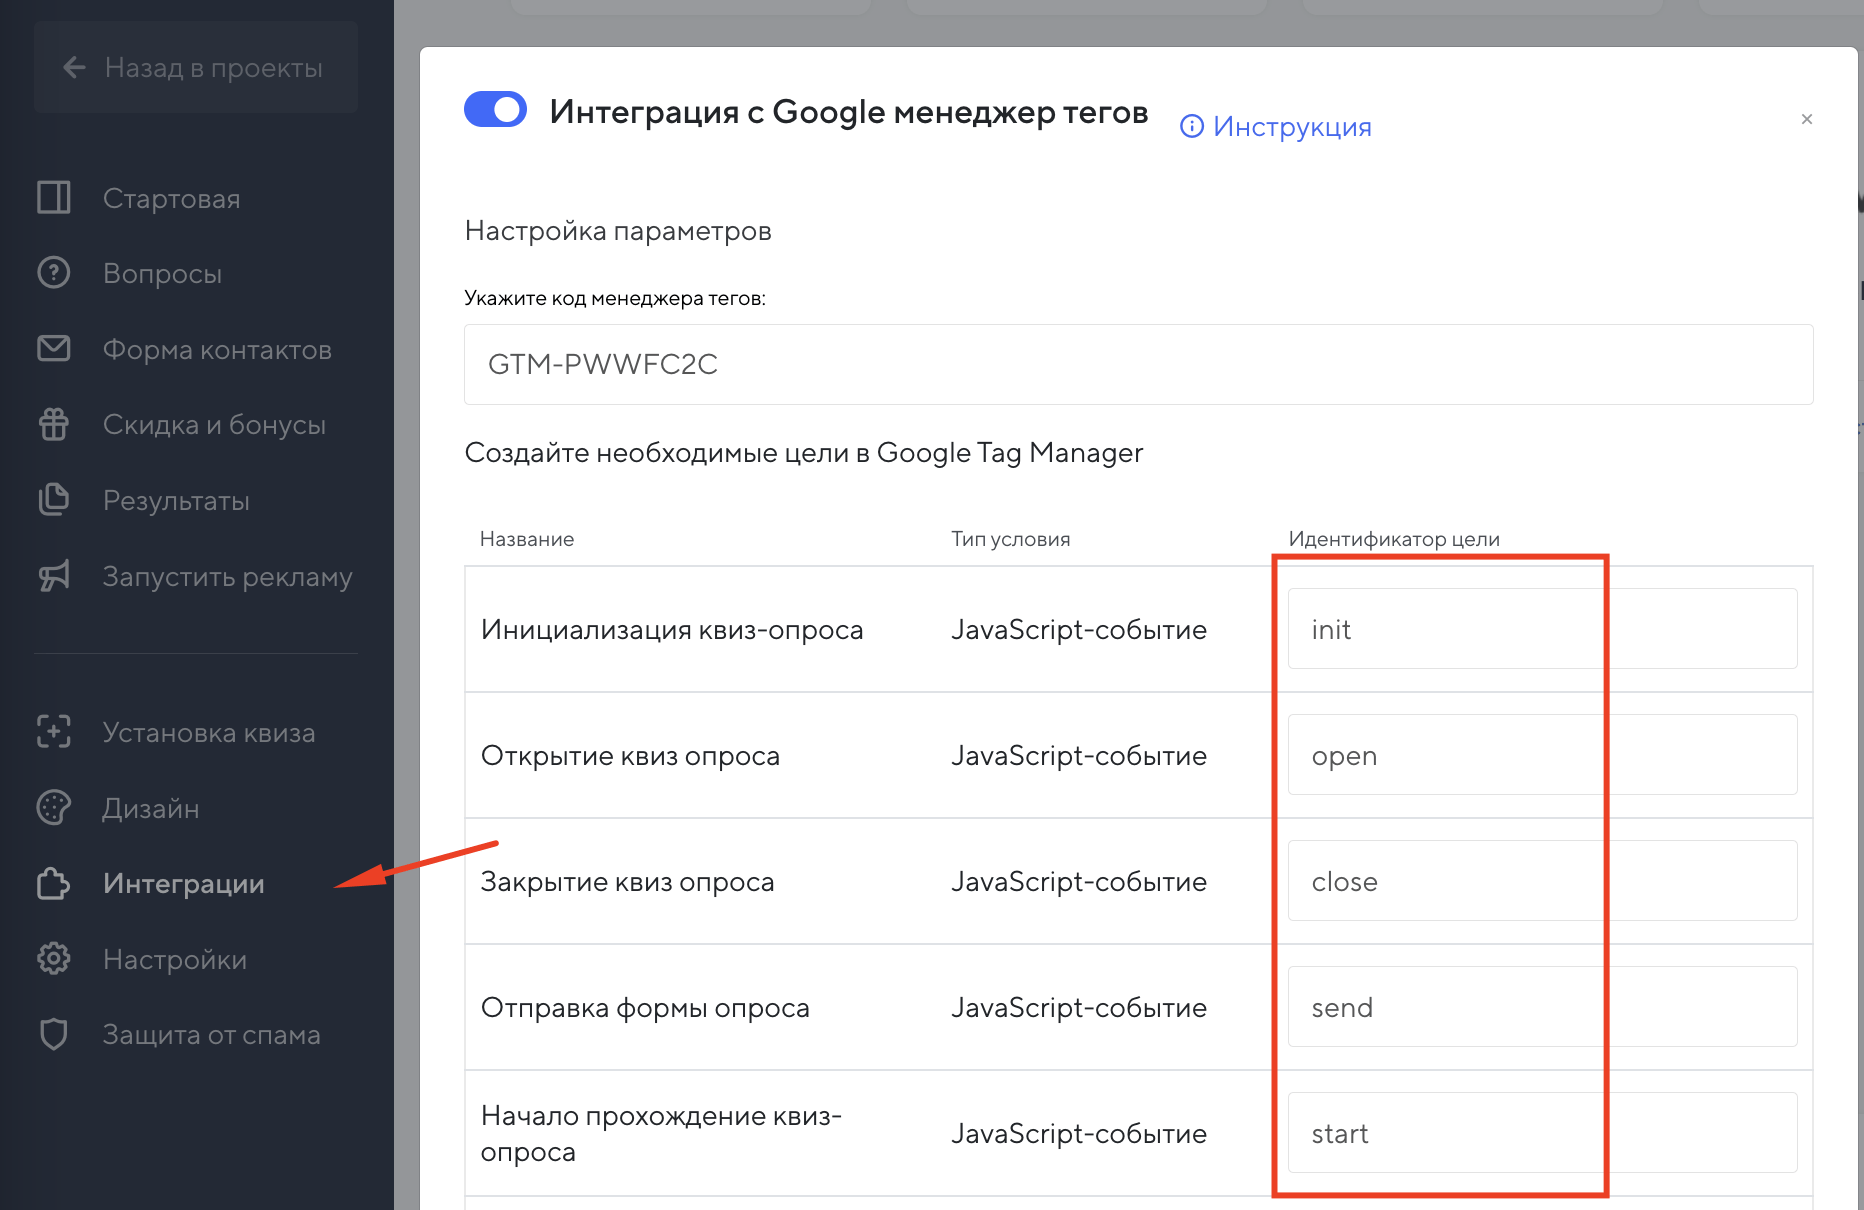Open Защита от спама section
The image size is (1864, 1210).
click(x=211, y=1034)
